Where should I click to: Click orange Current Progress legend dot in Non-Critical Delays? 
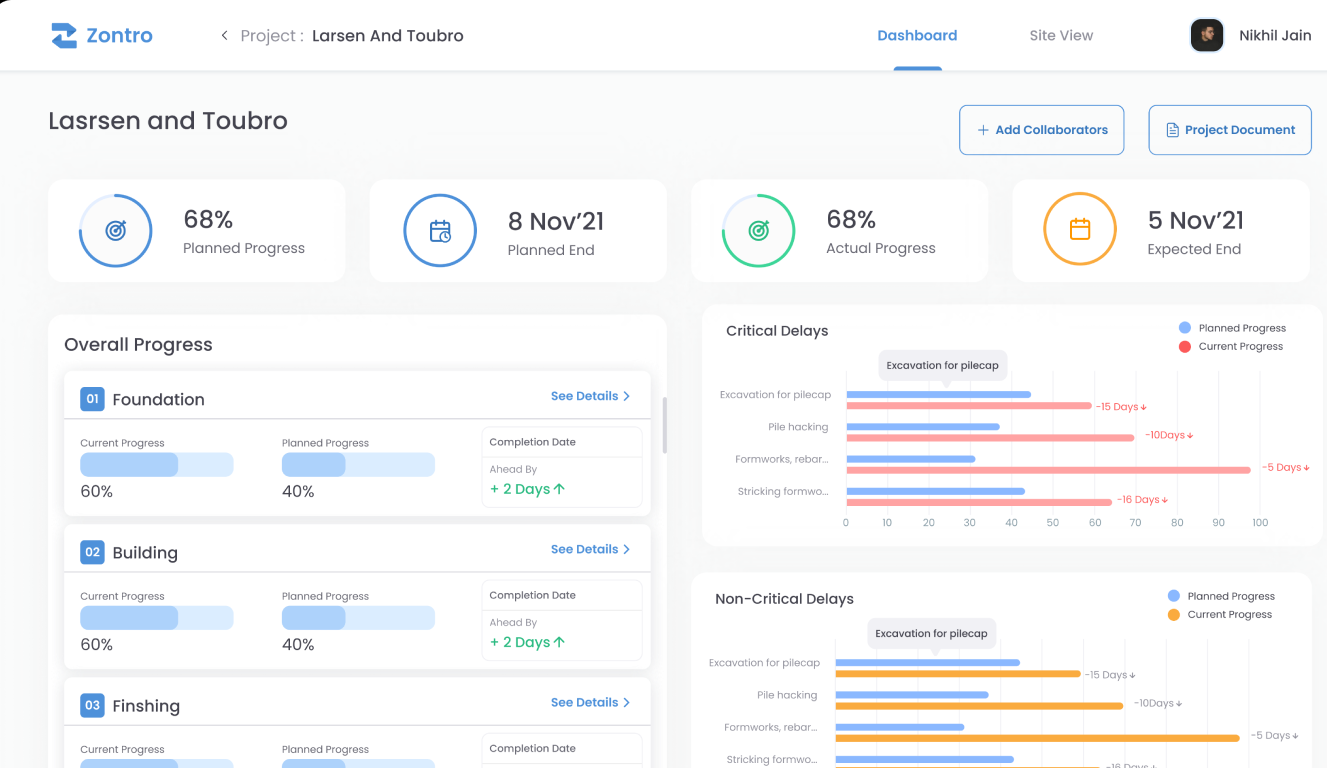tap(1174, 614)
